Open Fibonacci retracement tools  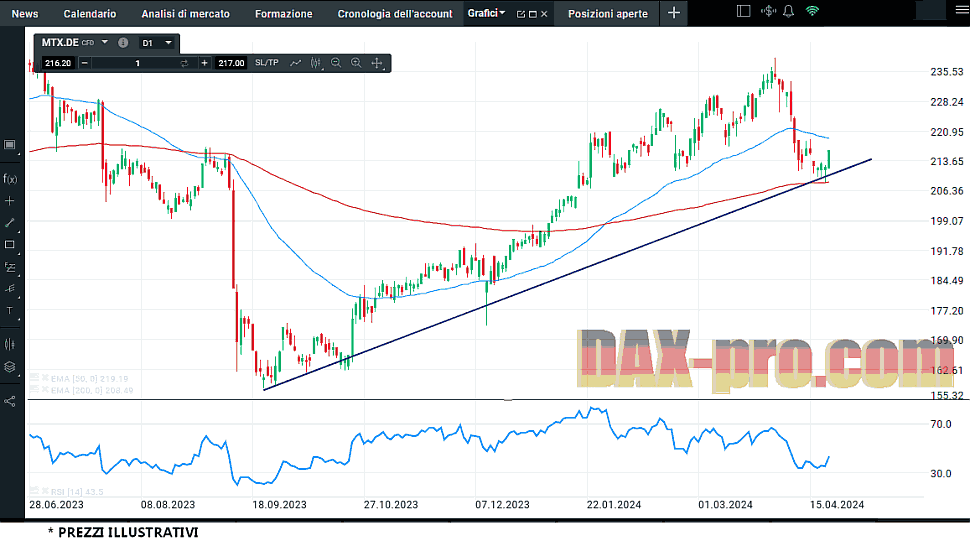[9, 267]
